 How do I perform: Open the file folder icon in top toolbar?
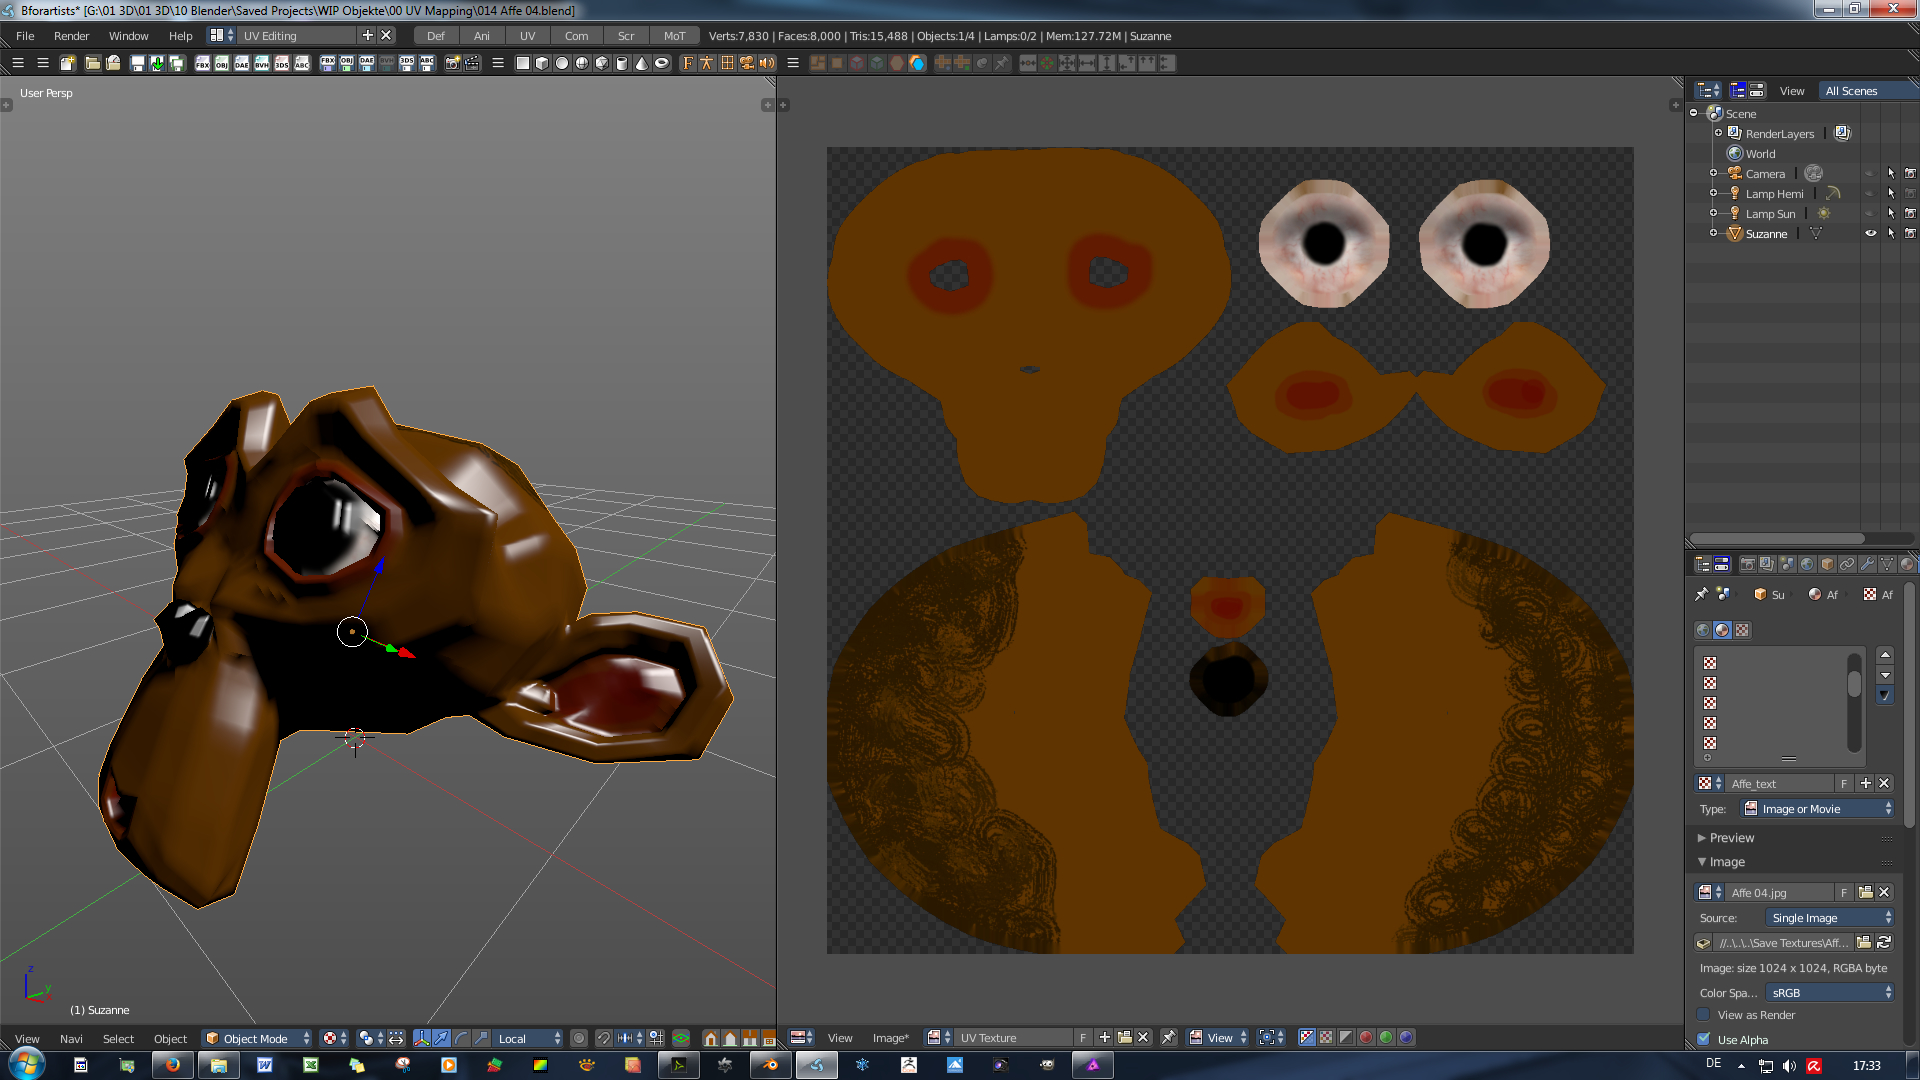tap(92, 63)
